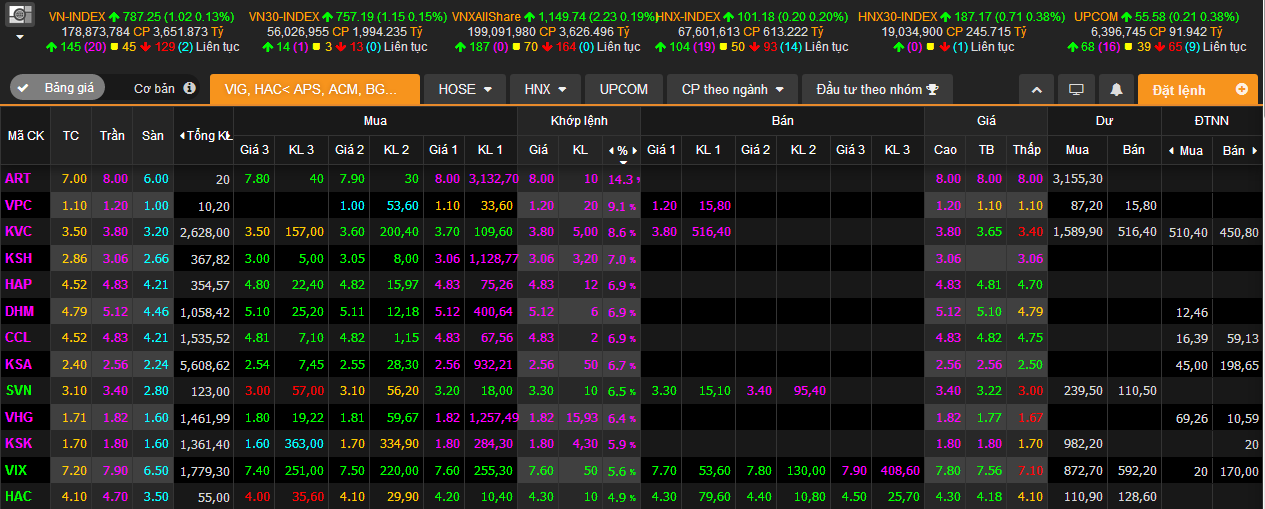Open info icon beside Cơ bản

(x=190, y=88)
